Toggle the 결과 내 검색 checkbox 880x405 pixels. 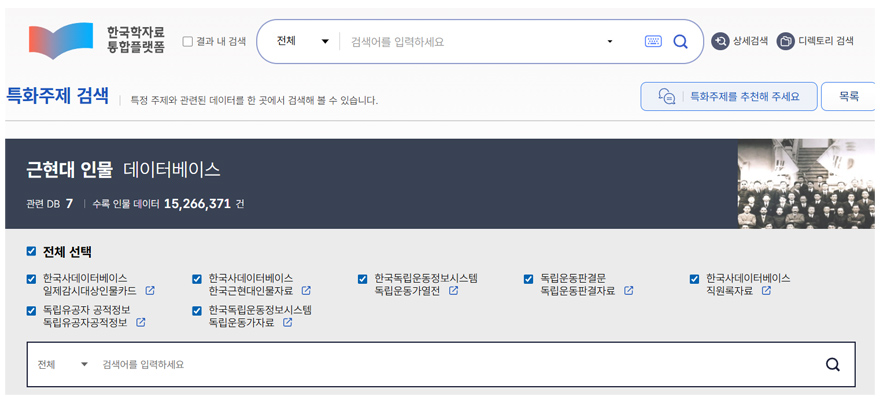[188, 42]
